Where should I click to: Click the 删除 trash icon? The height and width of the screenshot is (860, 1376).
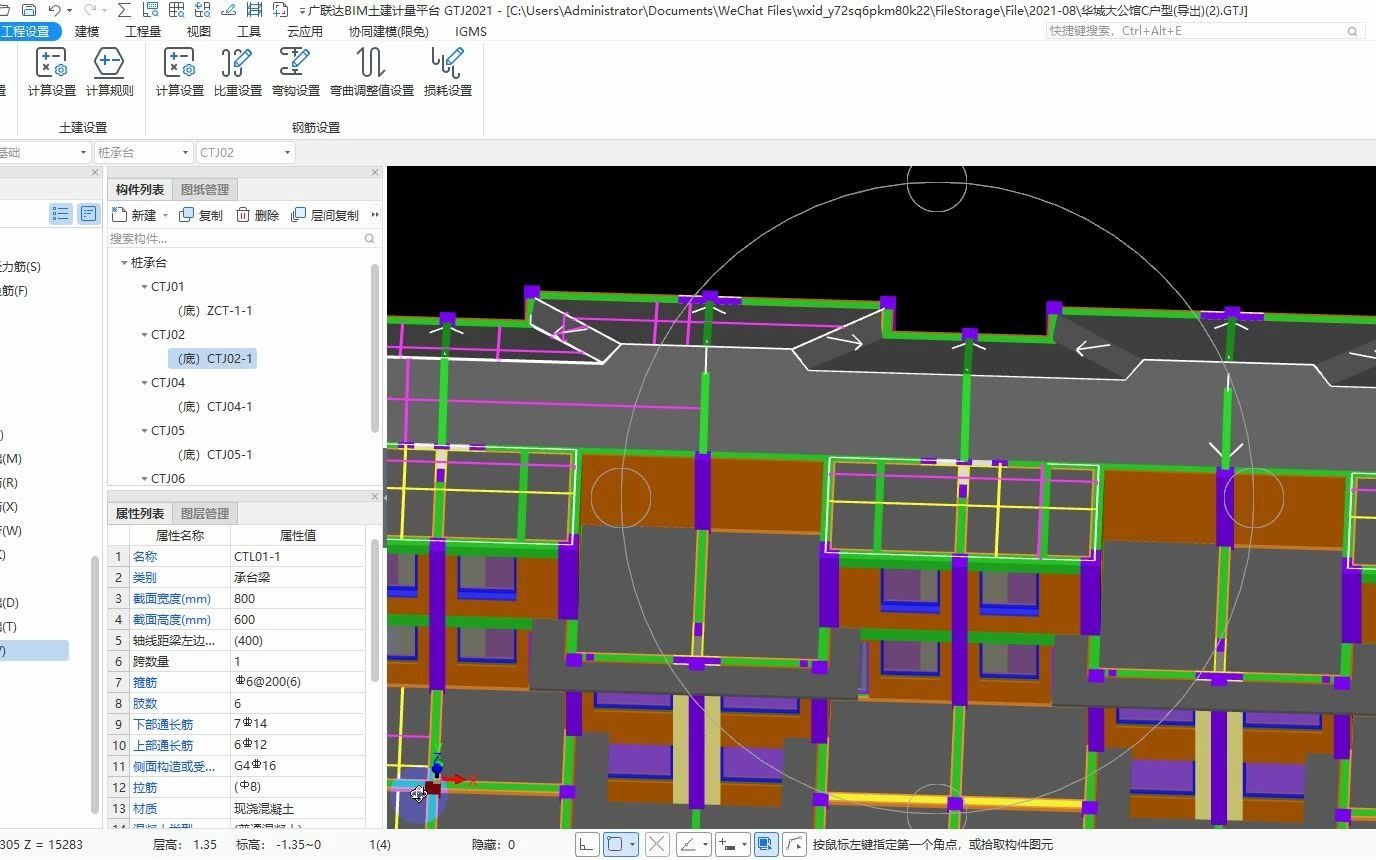243,215
